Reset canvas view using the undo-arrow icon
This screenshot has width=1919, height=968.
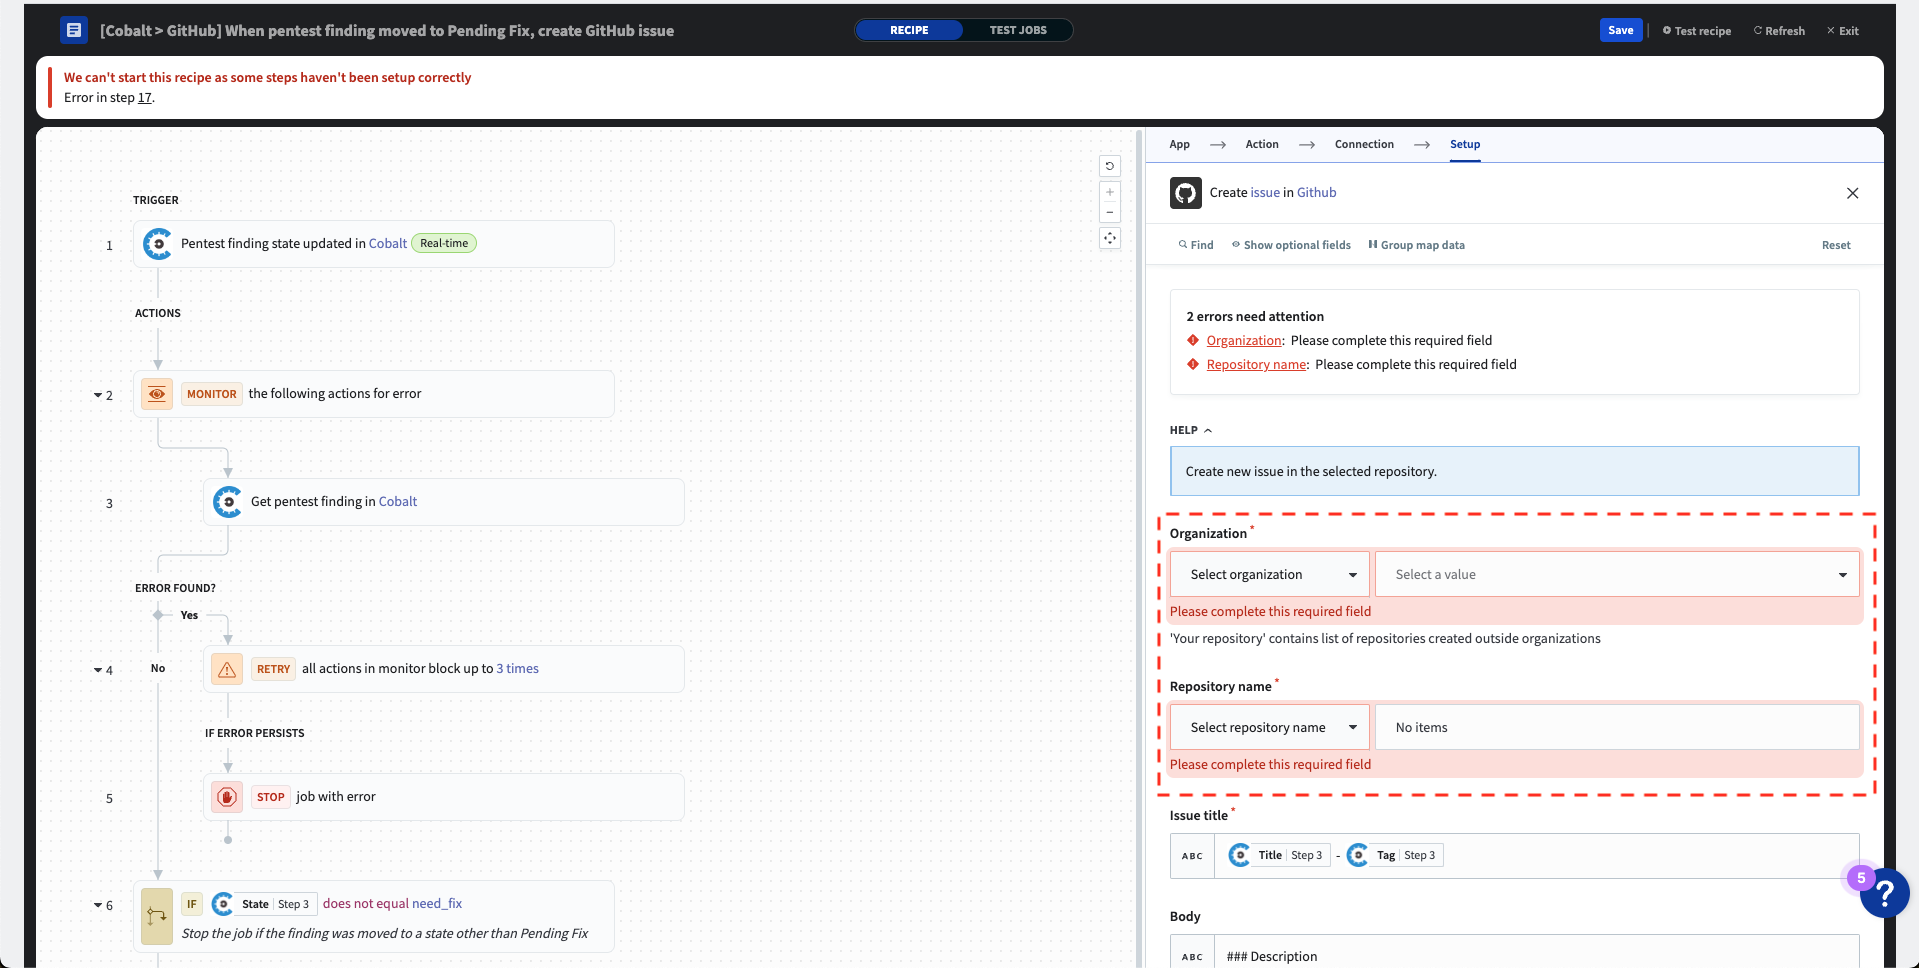click(1110, 166)
